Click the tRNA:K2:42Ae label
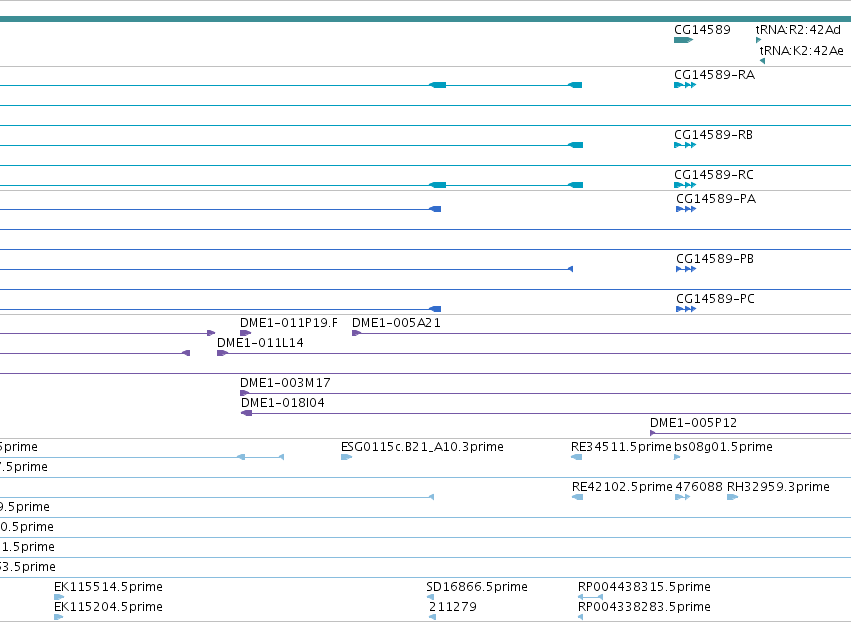Image resolution: width=851 pixels, height=622 pixels. tap(802, 50)
